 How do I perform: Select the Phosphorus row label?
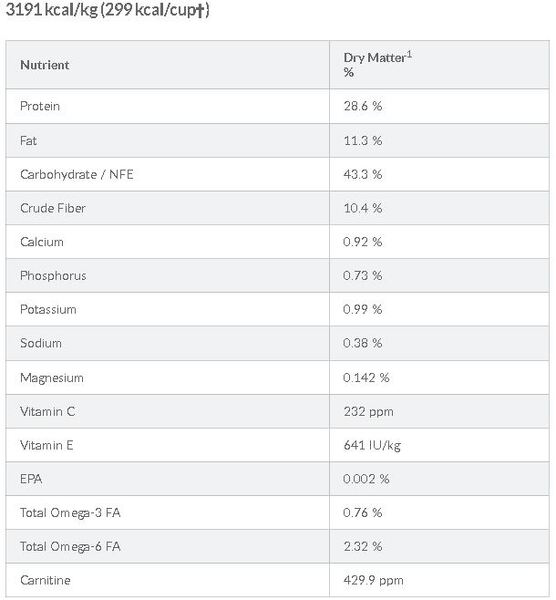pos(53,276)
